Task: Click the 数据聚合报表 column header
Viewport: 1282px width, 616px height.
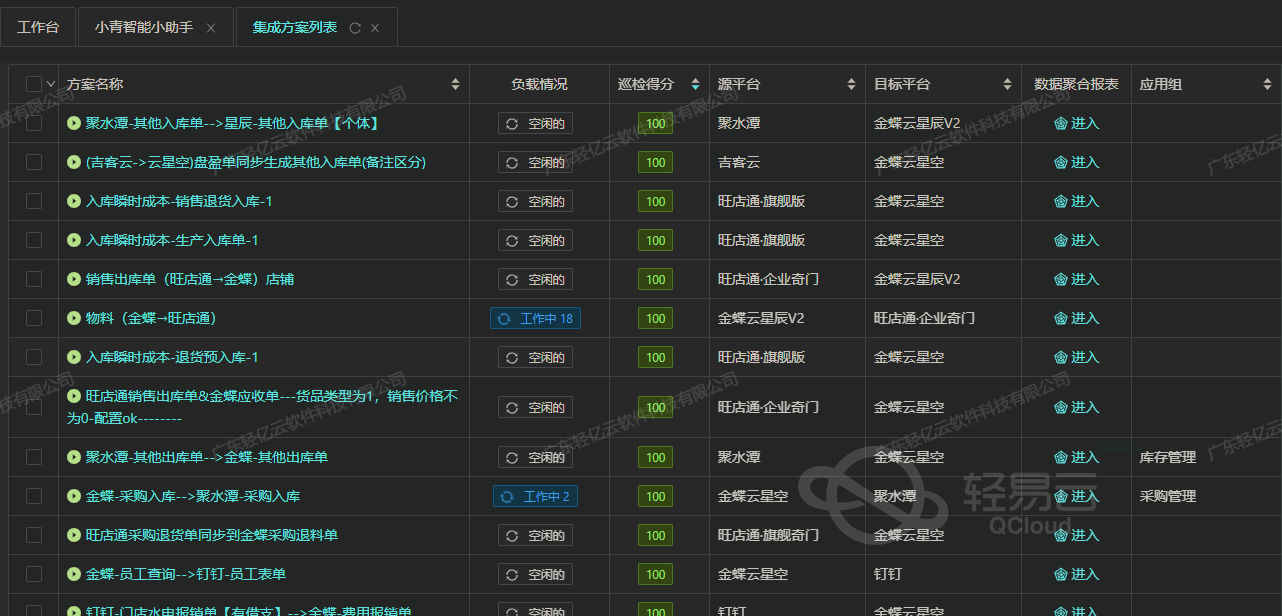Action: pyautogui.click(x=1076, y=84)
